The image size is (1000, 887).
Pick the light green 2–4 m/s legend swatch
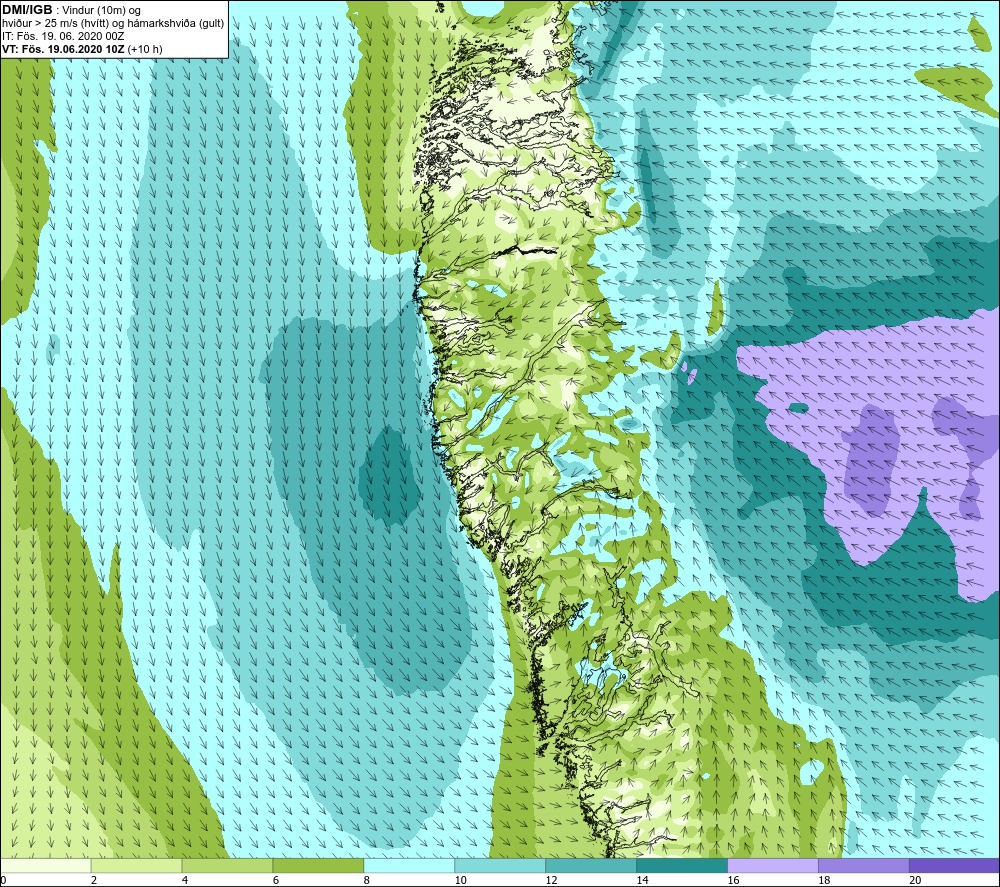click(136, 865)
